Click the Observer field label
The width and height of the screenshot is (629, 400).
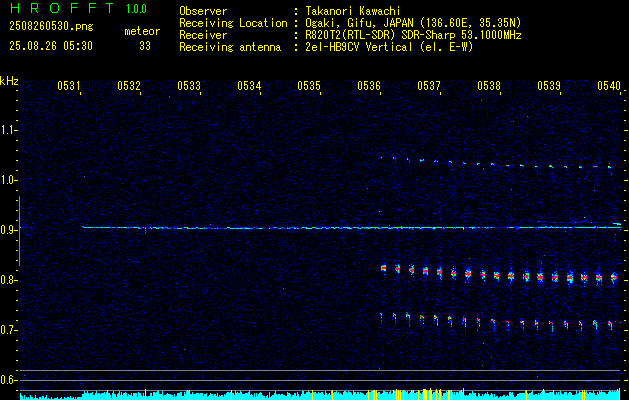[x=203, y=11]
